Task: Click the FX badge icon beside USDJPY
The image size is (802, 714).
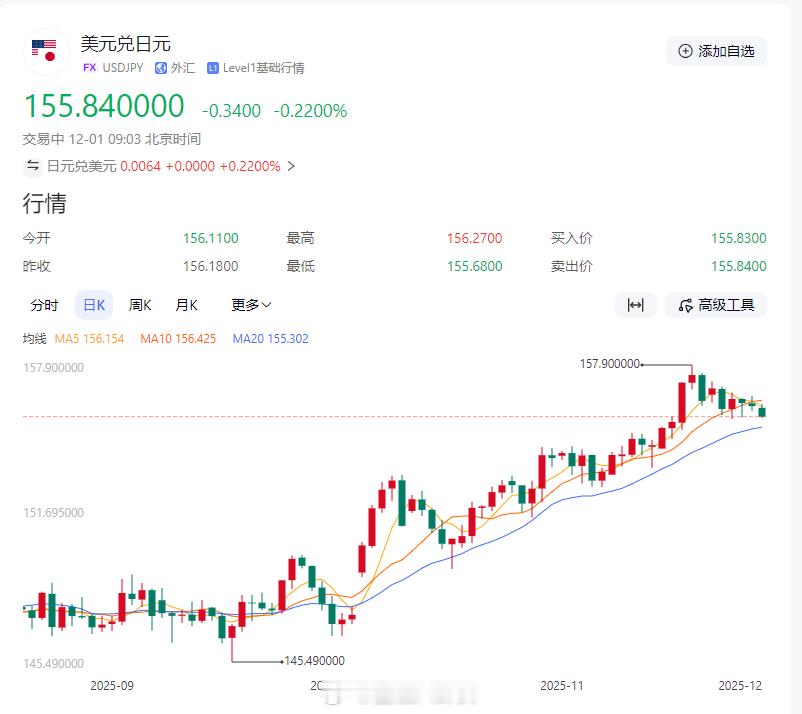Action: [90, 68]
